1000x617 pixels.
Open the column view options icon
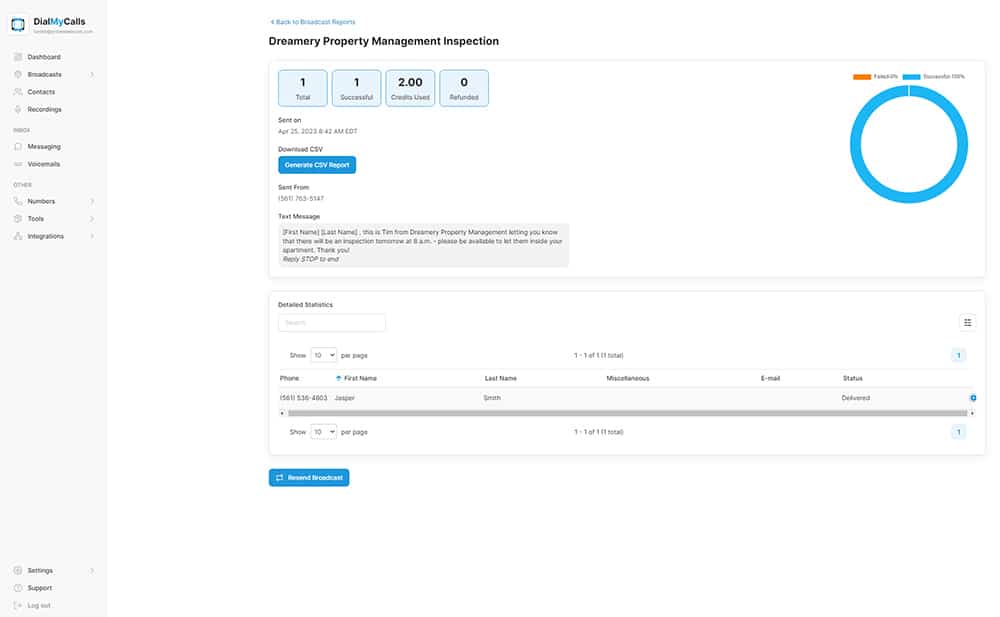click(x=967, y=322)
